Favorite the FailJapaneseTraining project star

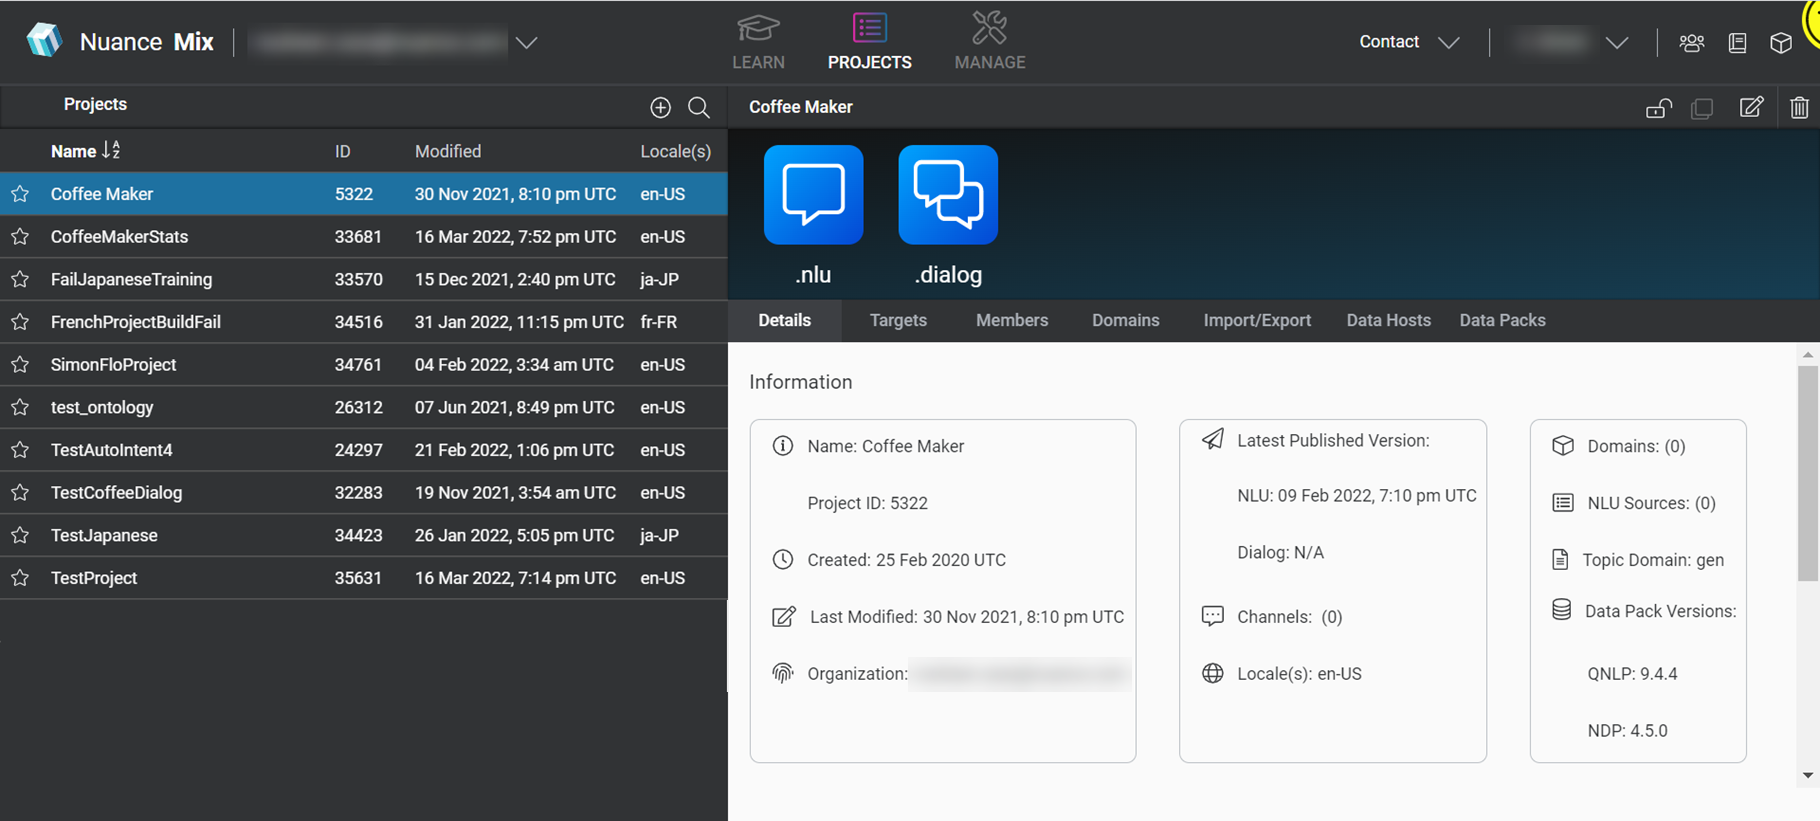(x=20, y=279)
